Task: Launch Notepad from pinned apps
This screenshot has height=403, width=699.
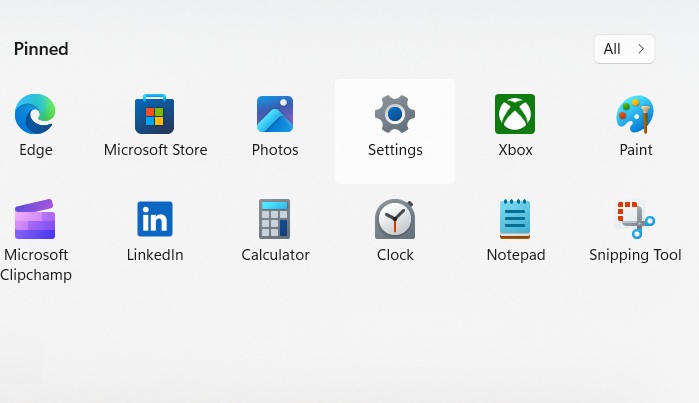Action: tap(515, 230)
